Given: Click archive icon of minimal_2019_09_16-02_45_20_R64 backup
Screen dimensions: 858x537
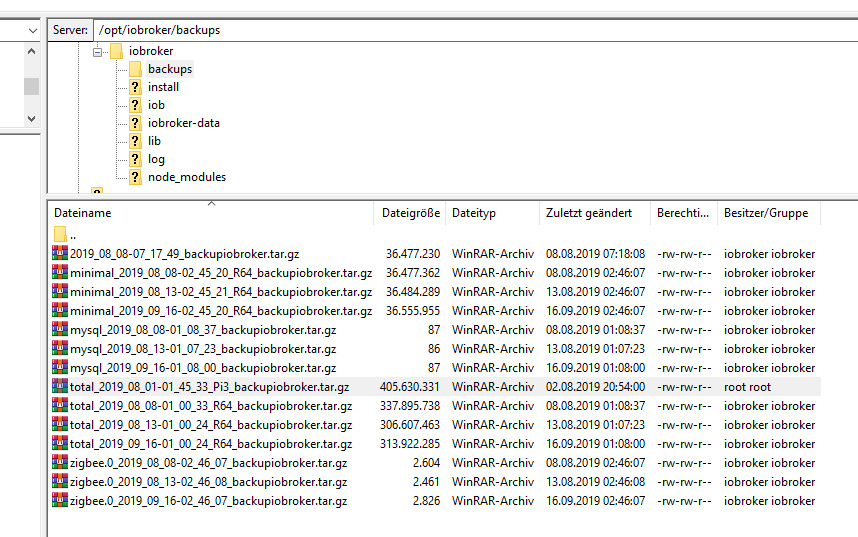Looking at the screenshot, I should (60, 310).
